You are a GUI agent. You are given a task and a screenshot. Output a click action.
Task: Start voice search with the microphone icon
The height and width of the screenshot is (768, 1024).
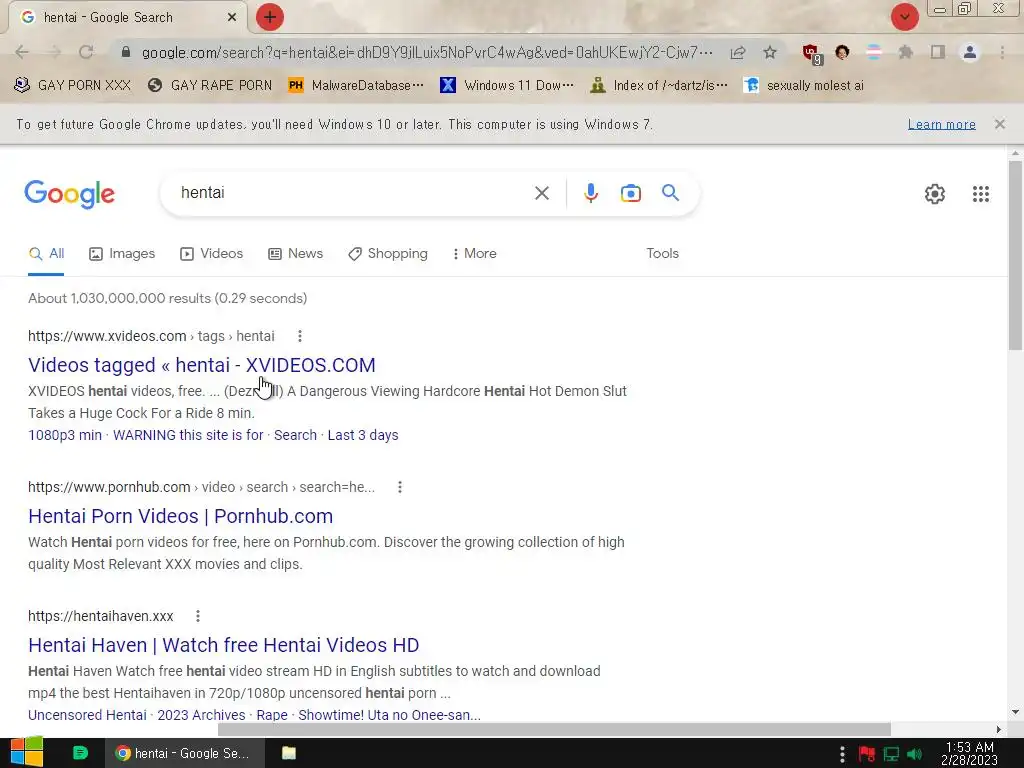pos(591,193)
